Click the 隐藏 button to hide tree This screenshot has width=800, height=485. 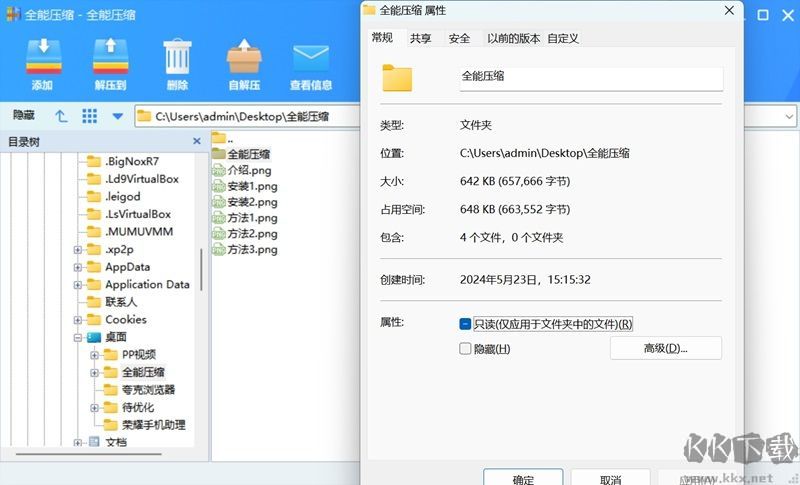[x=23, y=115]
